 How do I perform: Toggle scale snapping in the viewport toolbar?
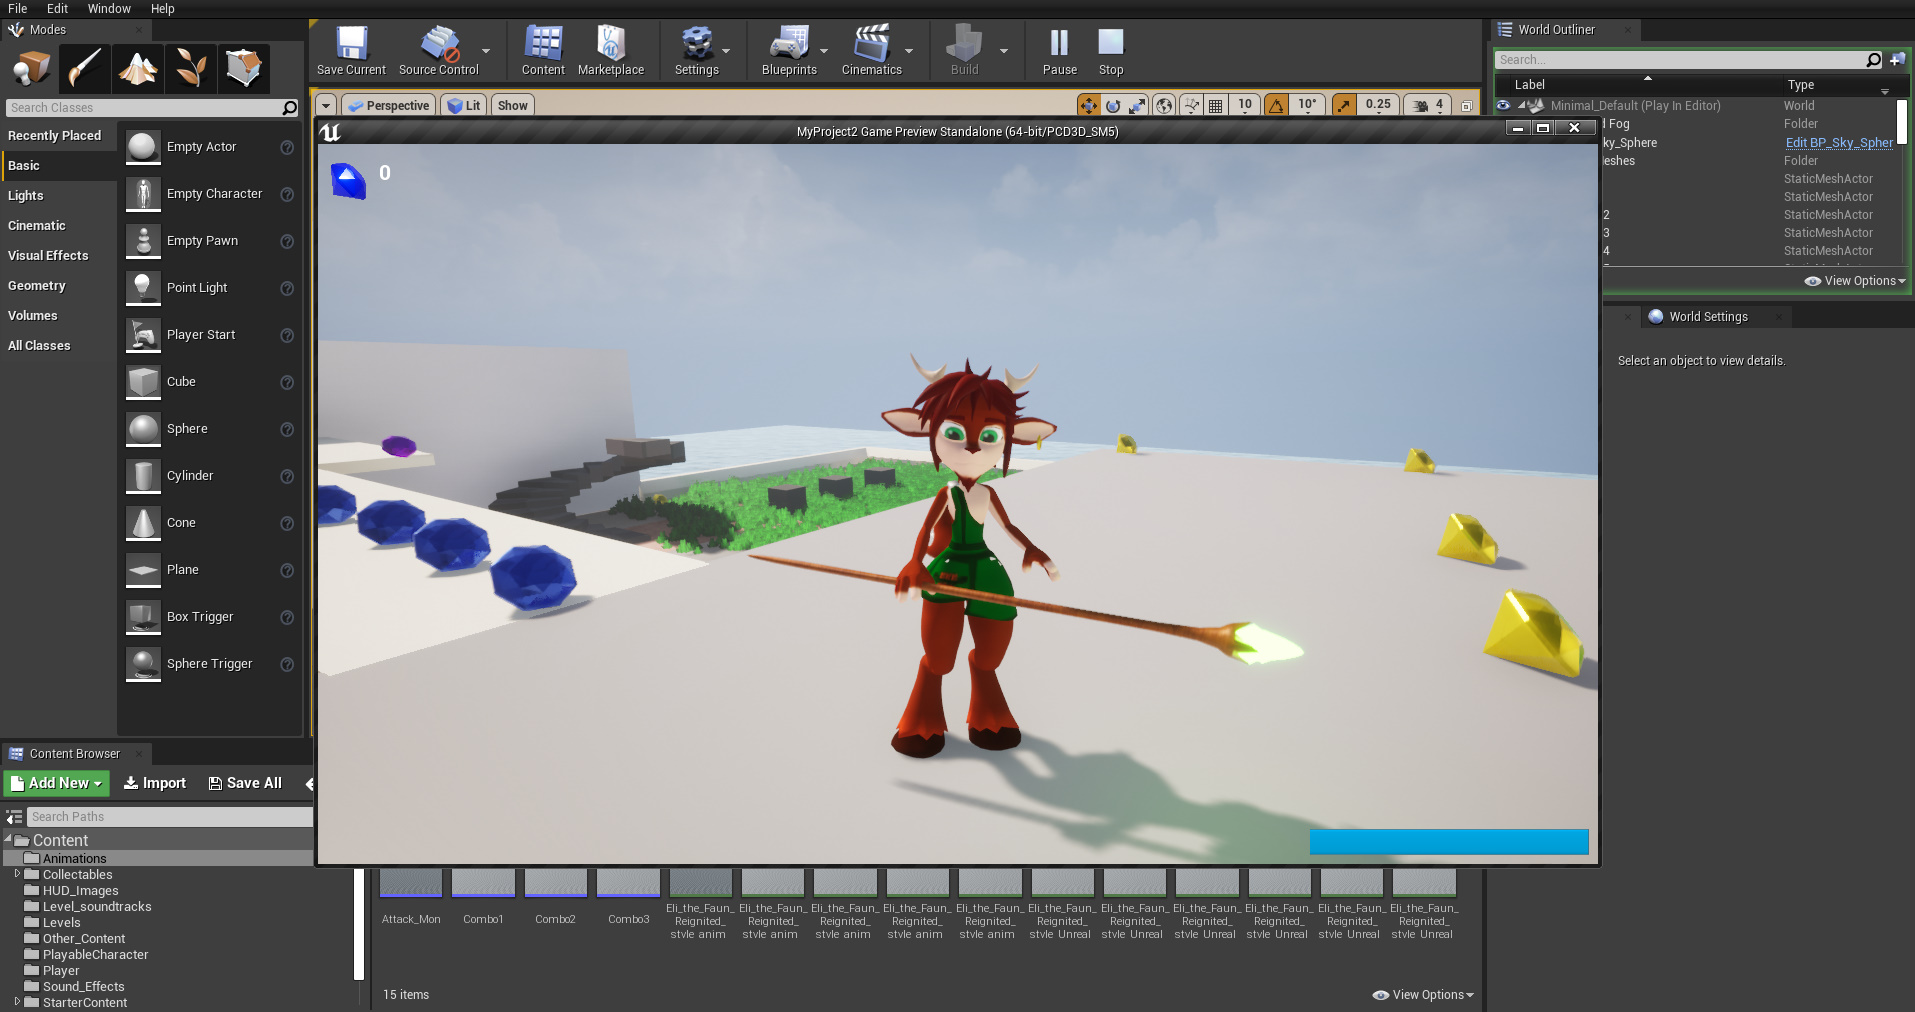point(1344,105)
